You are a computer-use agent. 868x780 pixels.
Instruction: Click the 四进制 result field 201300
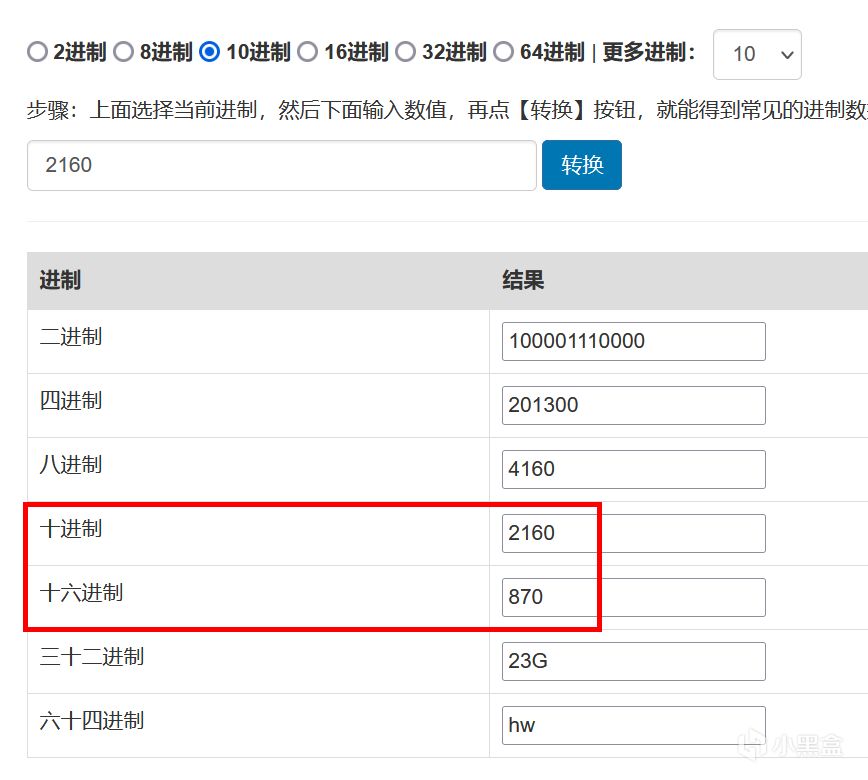[633, 405]
